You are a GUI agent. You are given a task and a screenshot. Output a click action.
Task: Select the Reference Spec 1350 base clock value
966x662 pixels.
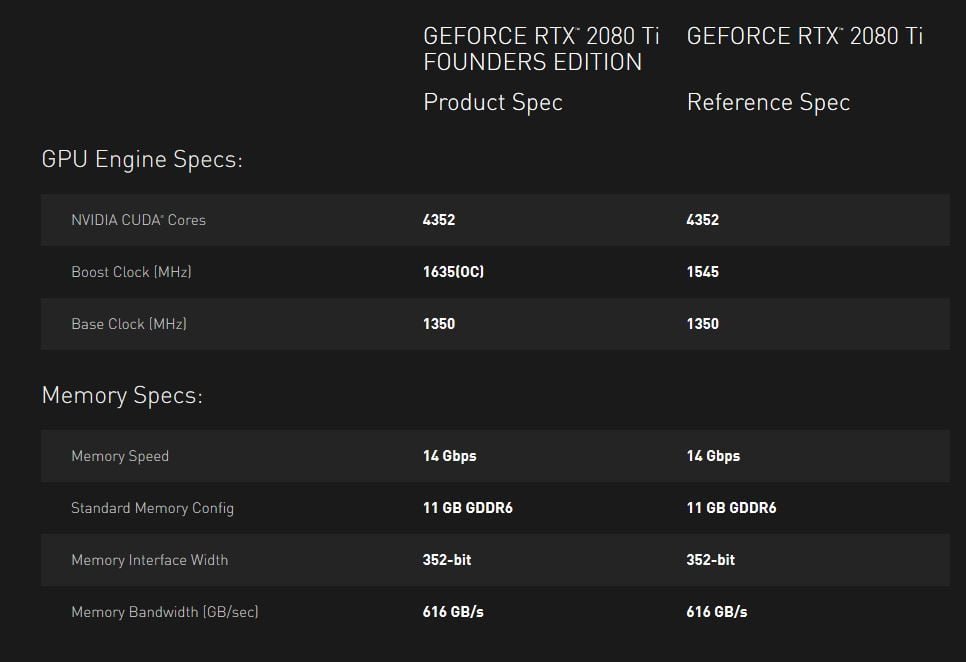[702, 324]
